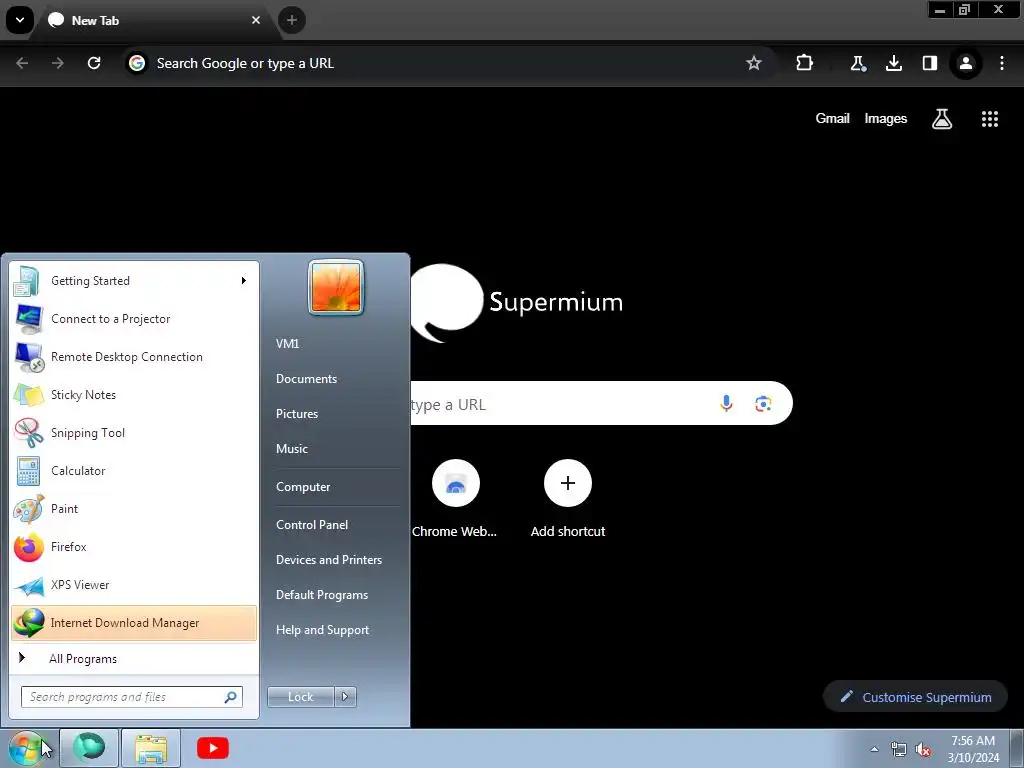
Task: Open the three-dot browser menu
Action: [x=1002, y=63]
